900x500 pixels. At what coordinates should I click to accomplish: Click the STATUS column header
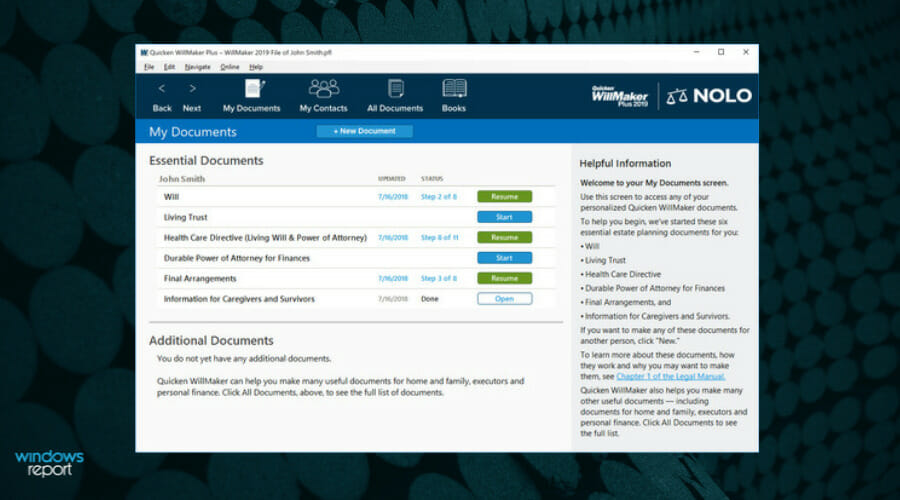point(432,179)
